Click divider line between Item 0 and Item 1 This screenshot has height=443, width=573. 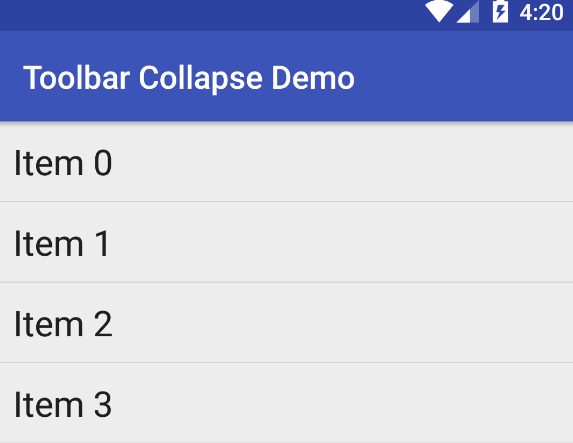click(x=286, y=201)
